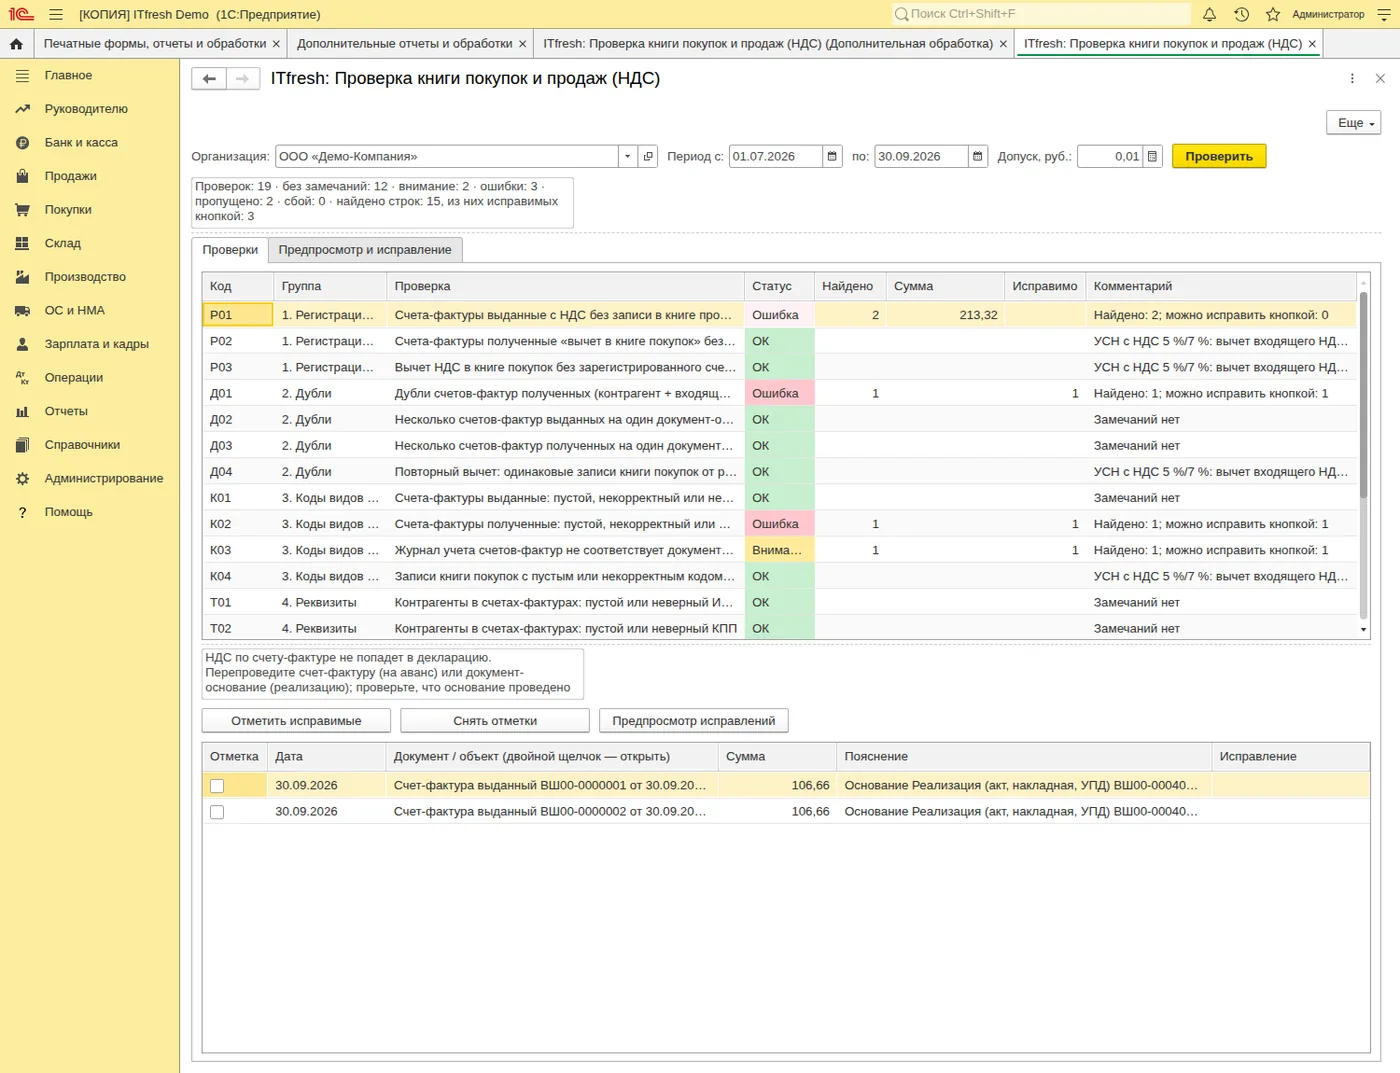Click the yellow Проверить button
Image resolution: width=1400 pixels, height=1073 pixels.
pos(1219,156)
